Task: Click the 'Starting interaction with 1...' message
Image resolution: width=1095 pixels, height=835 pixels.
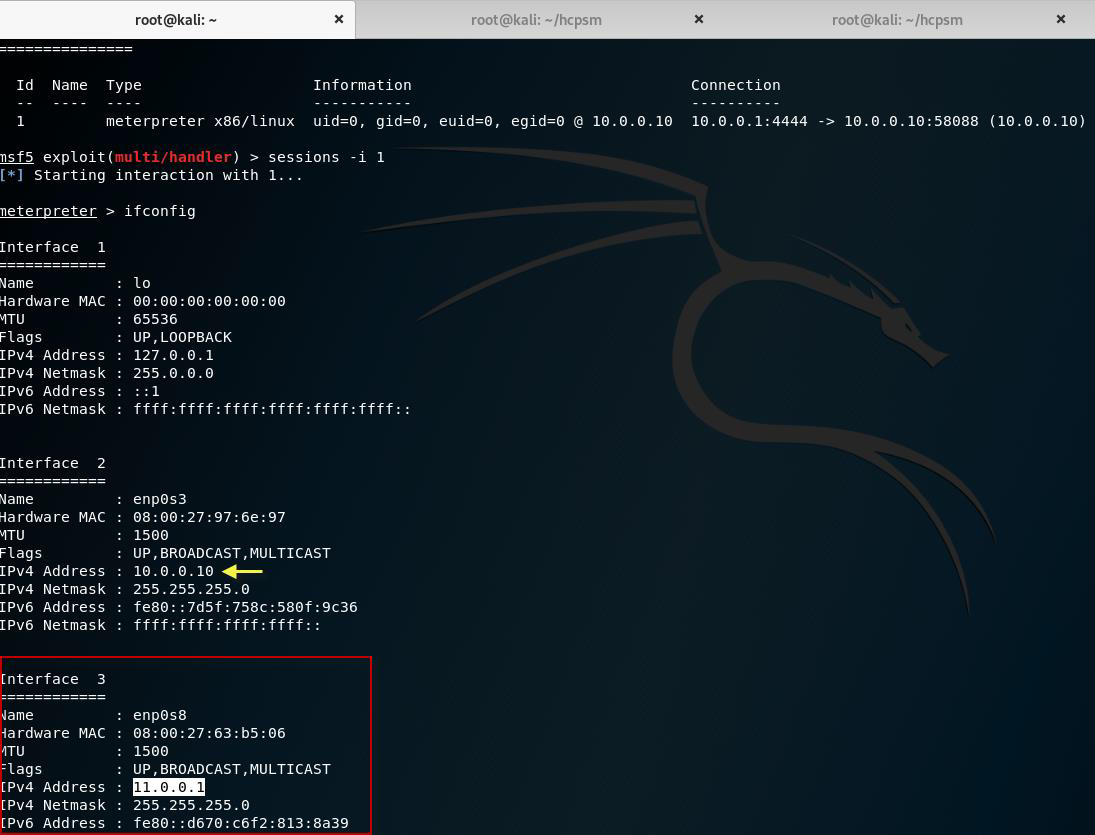Action: coord(168,175)
